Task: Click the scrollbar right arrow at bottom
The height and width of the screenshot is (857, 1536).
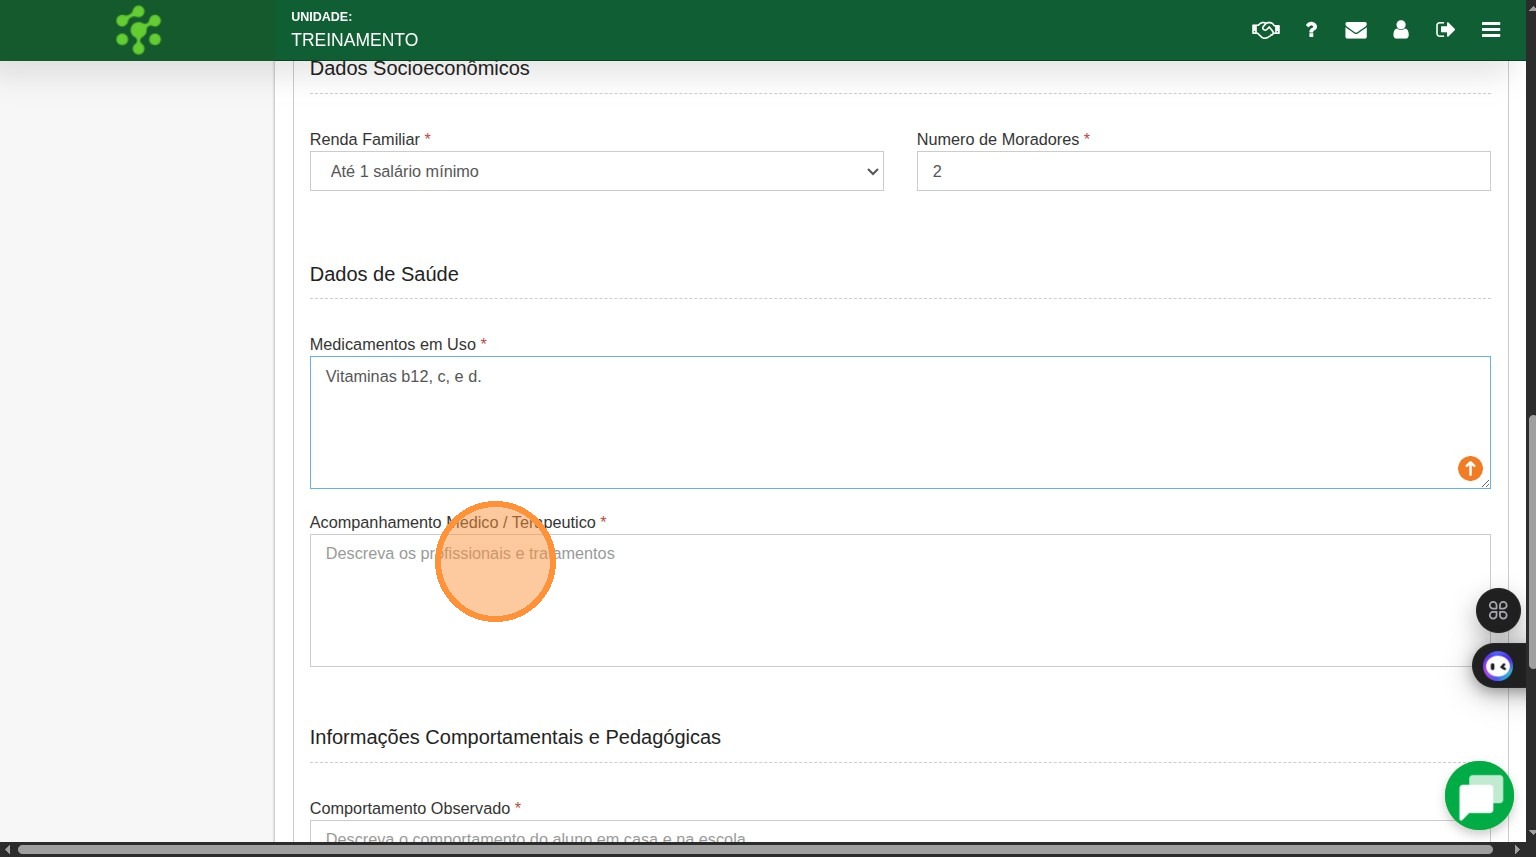Action: point(1517,850)
